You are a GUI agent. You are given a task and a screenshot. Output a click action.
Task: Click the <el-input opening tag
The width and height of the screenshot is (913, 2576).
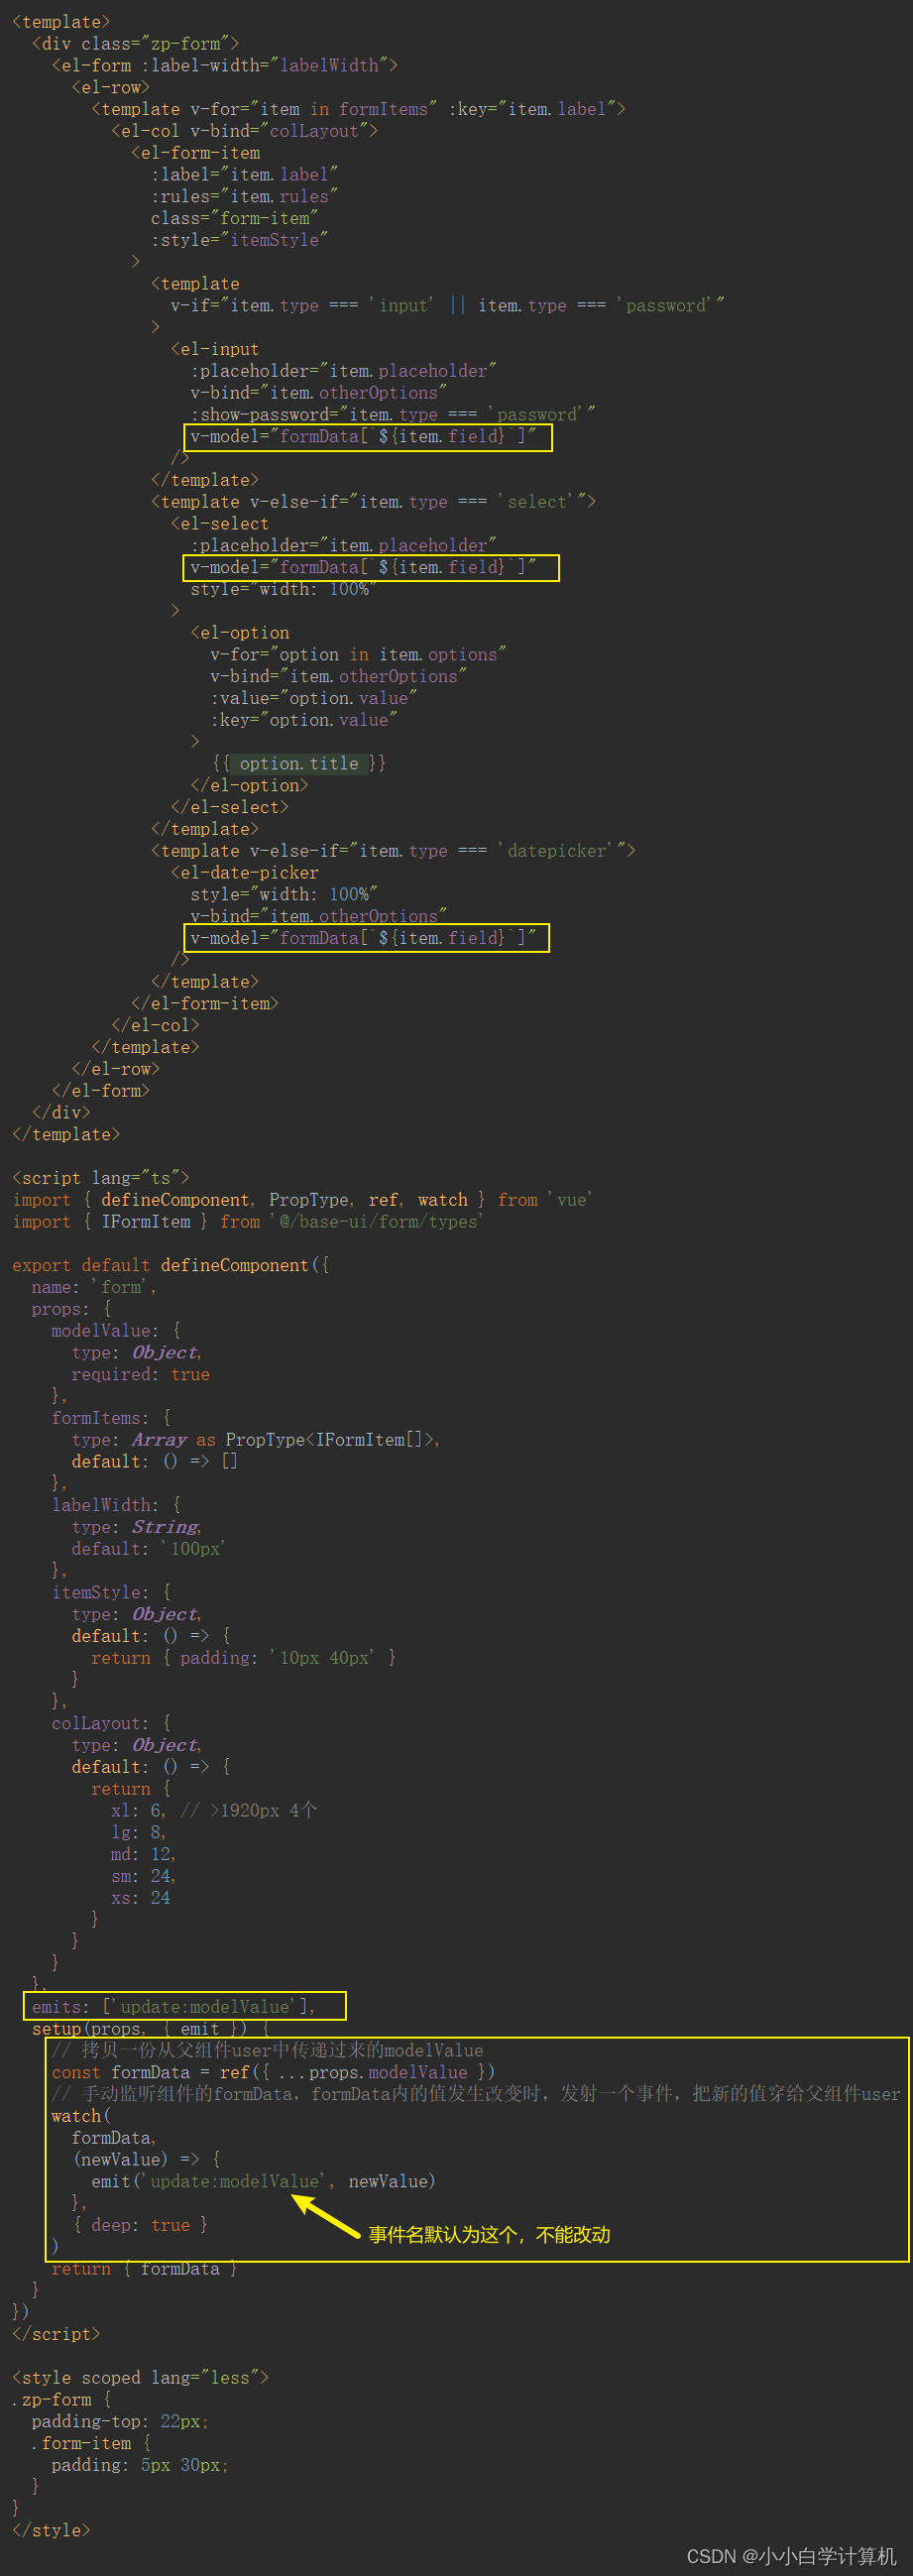[x=214, y=349]
